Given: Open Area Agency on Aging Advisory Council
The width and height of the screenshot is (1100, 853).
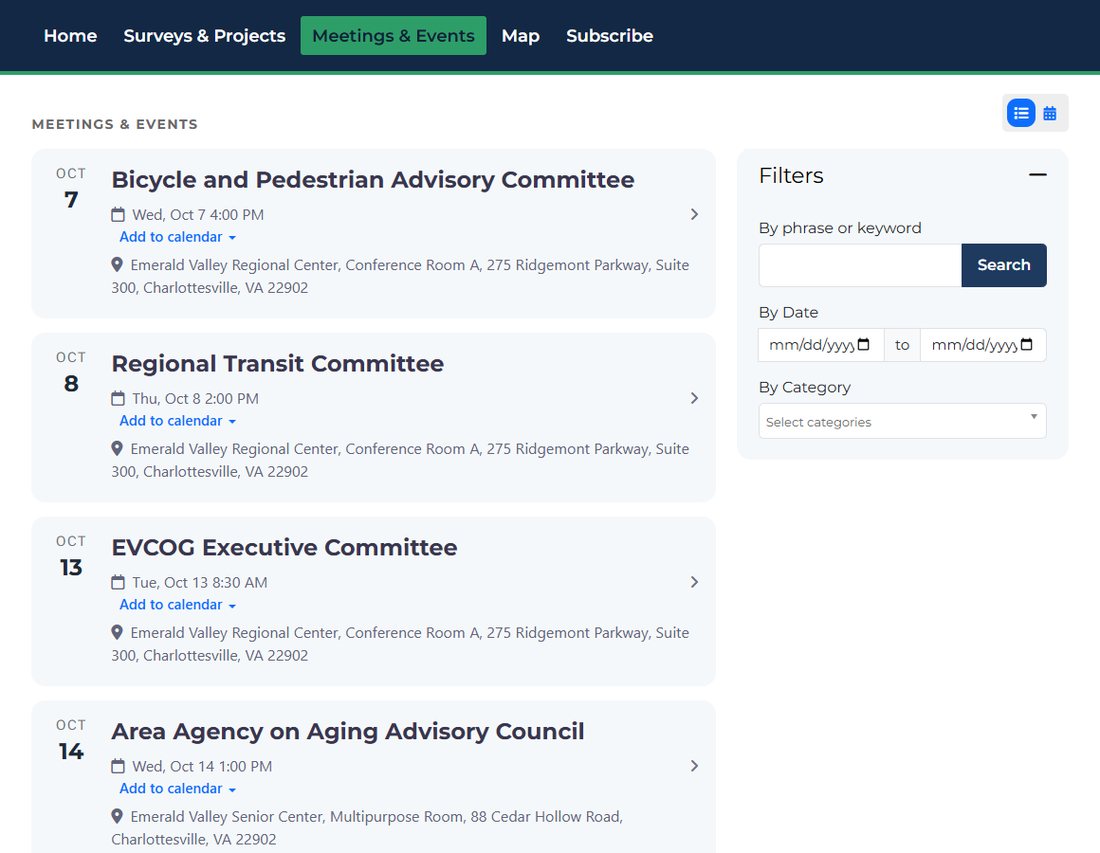Looking at the screenshot, I should tap(348, 731).
